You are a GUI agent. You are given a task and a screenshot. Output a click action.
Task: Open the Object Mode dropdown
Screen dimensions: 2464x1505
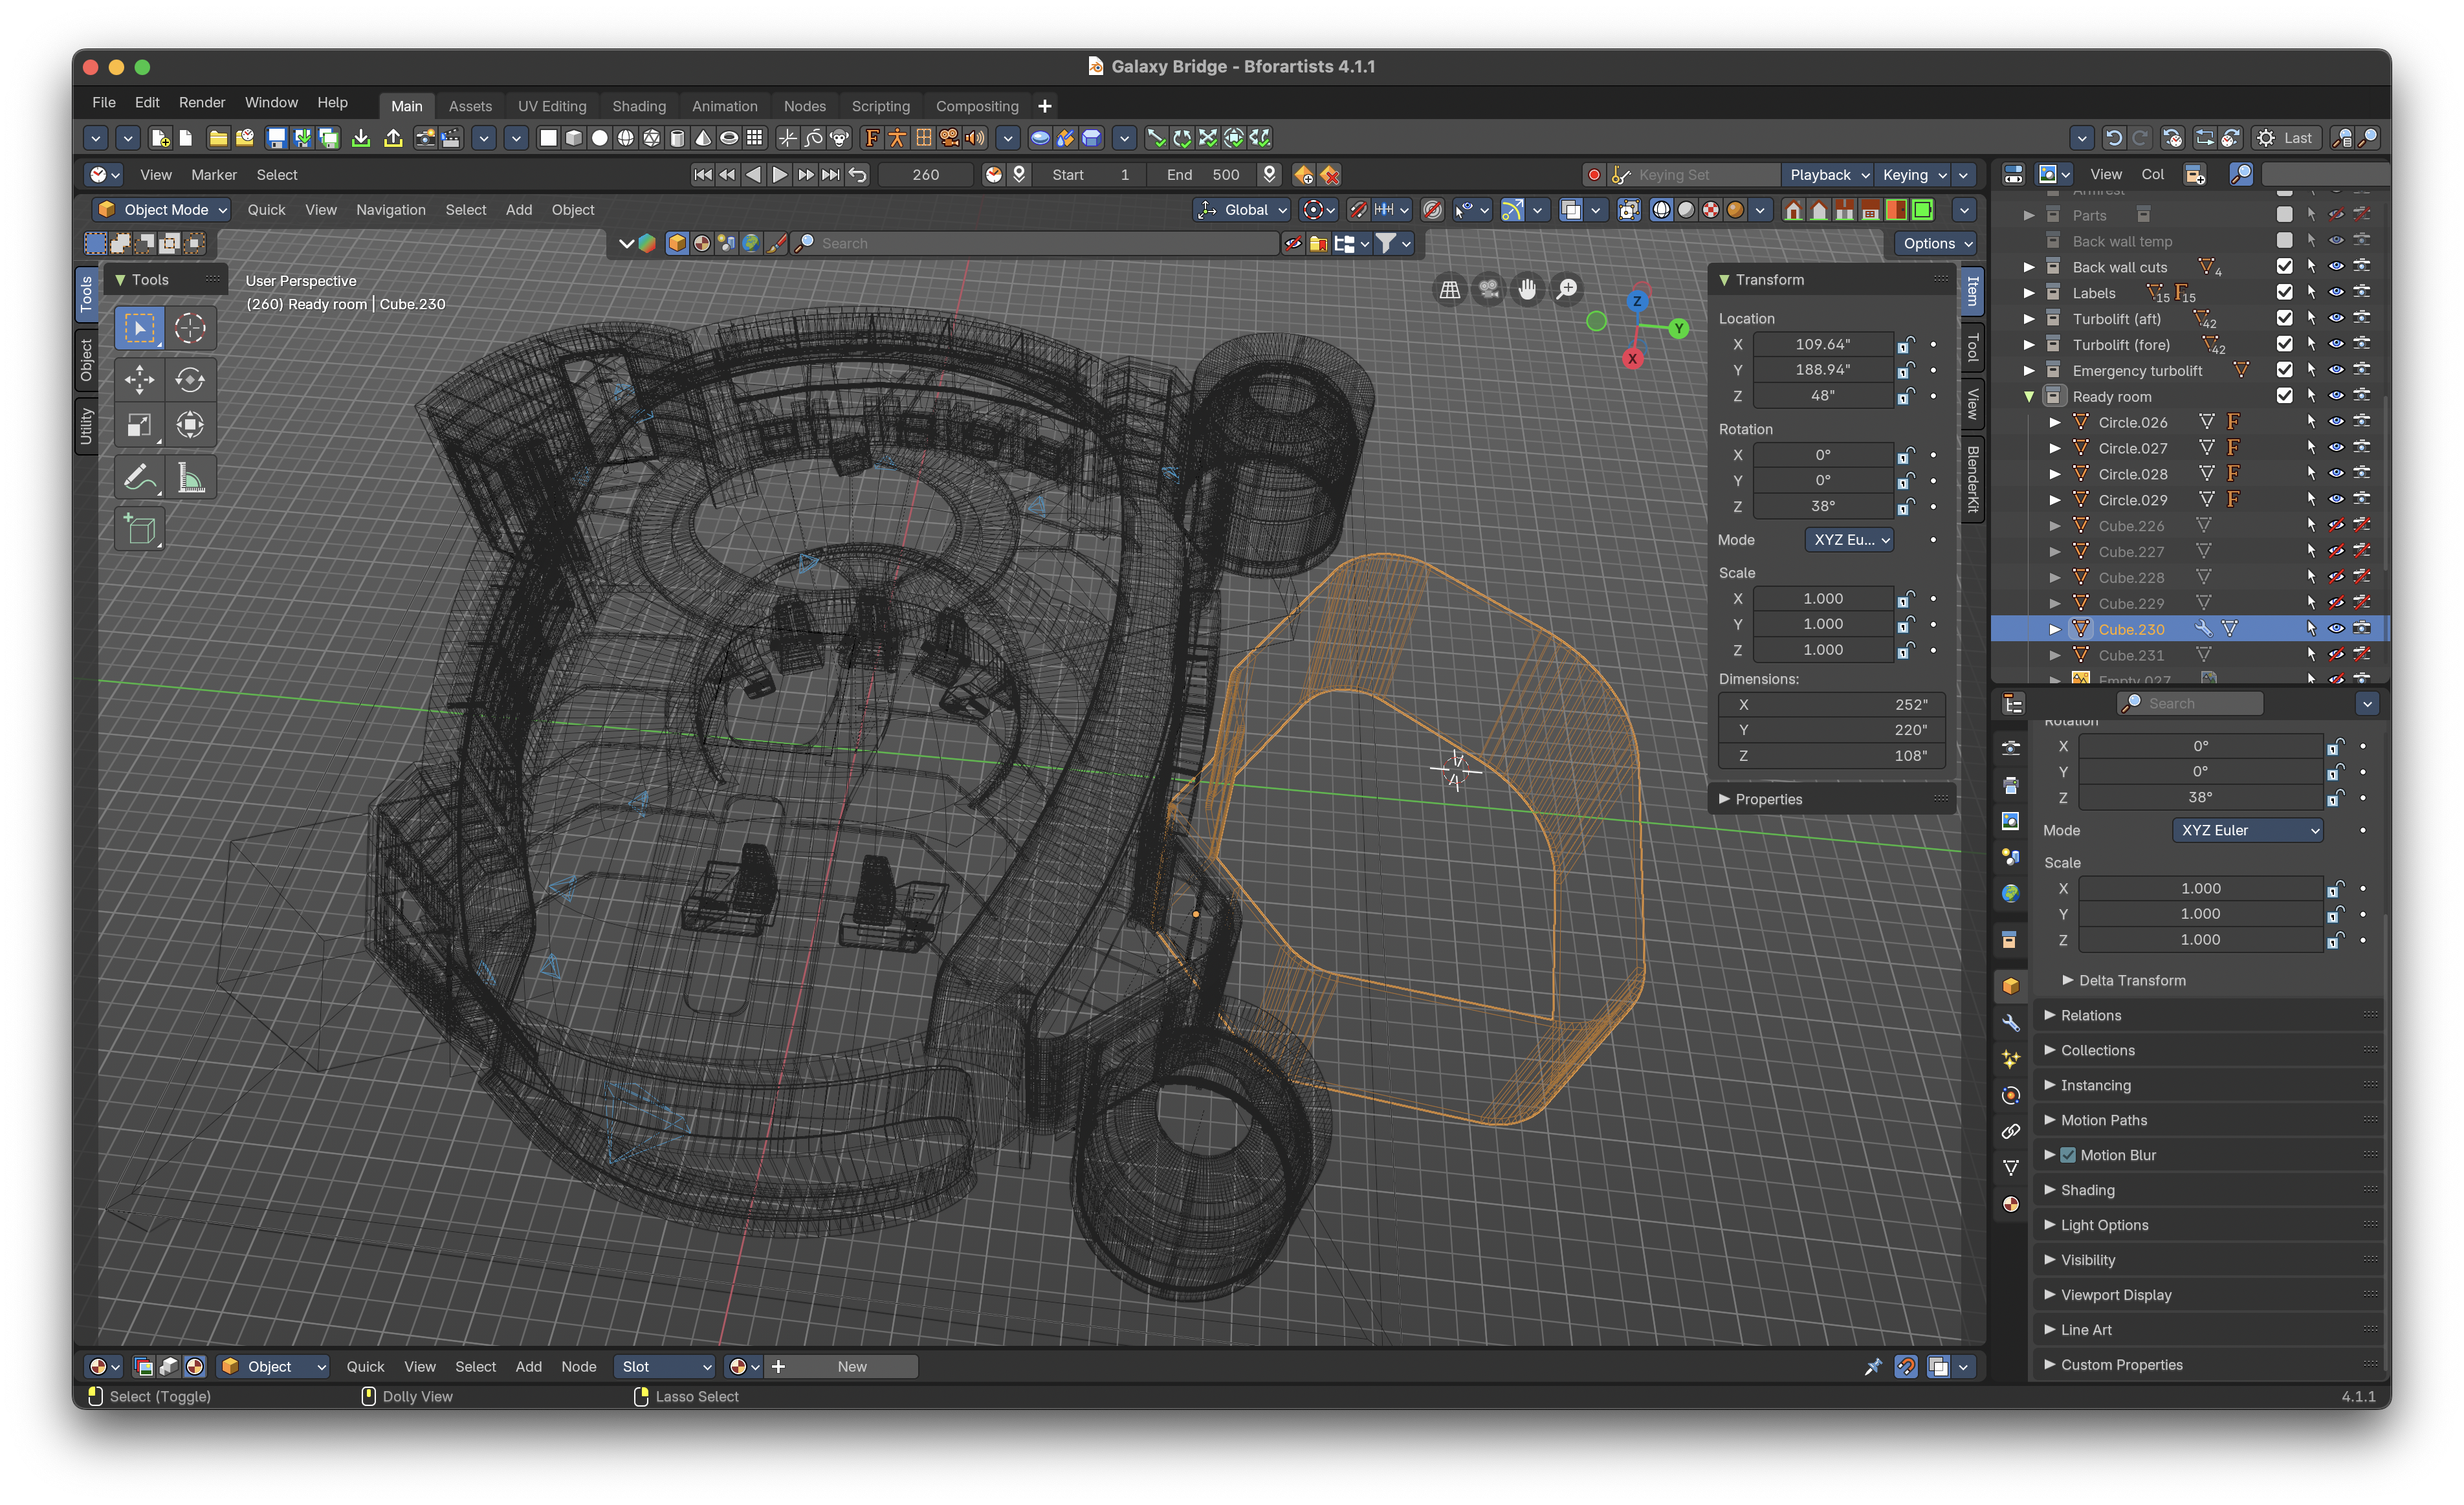163,209
